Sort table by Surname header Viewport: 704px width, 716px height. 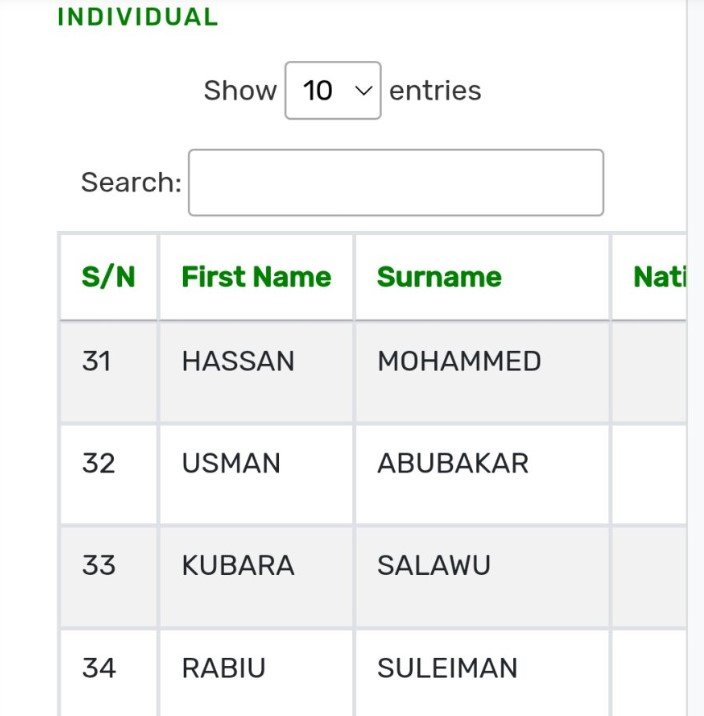439,277
